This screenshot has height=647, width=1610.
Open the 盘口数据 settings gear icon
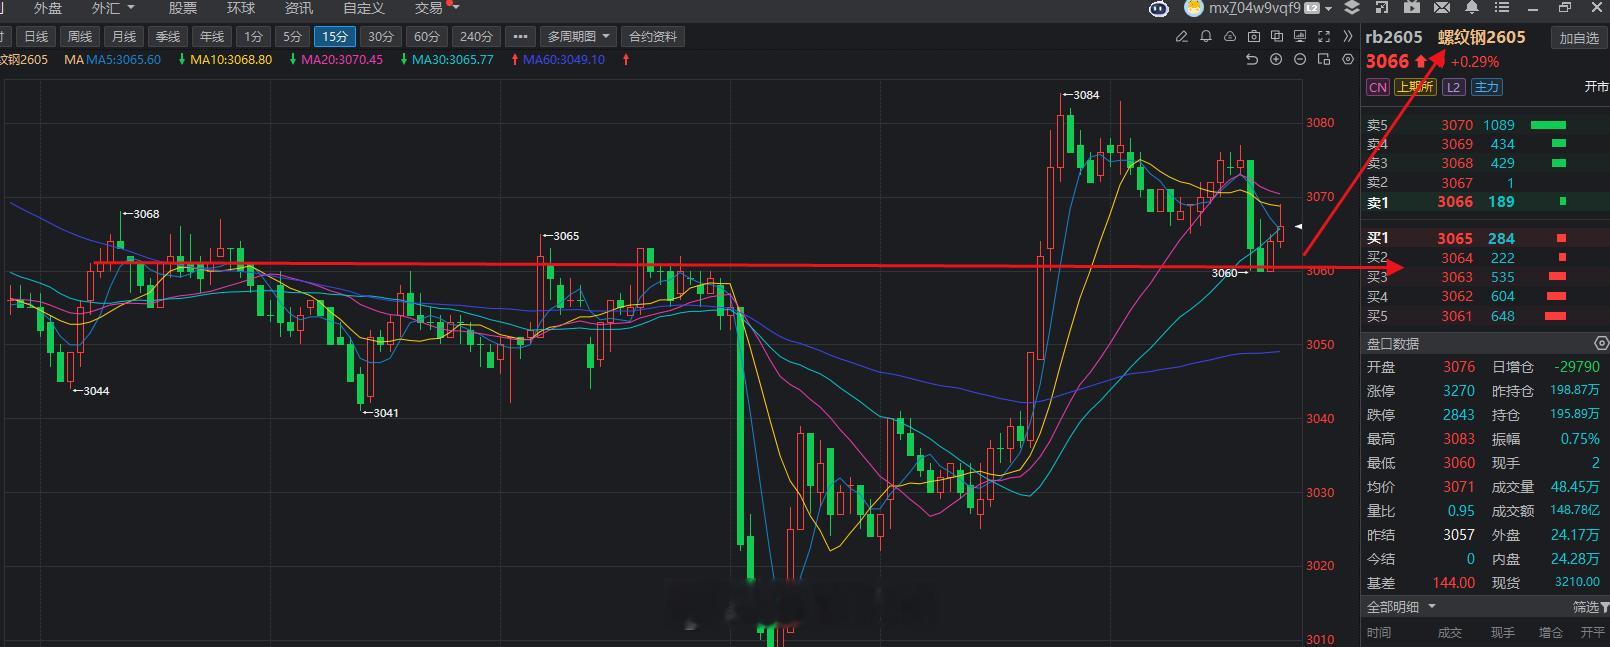[x=1601, y=343]
